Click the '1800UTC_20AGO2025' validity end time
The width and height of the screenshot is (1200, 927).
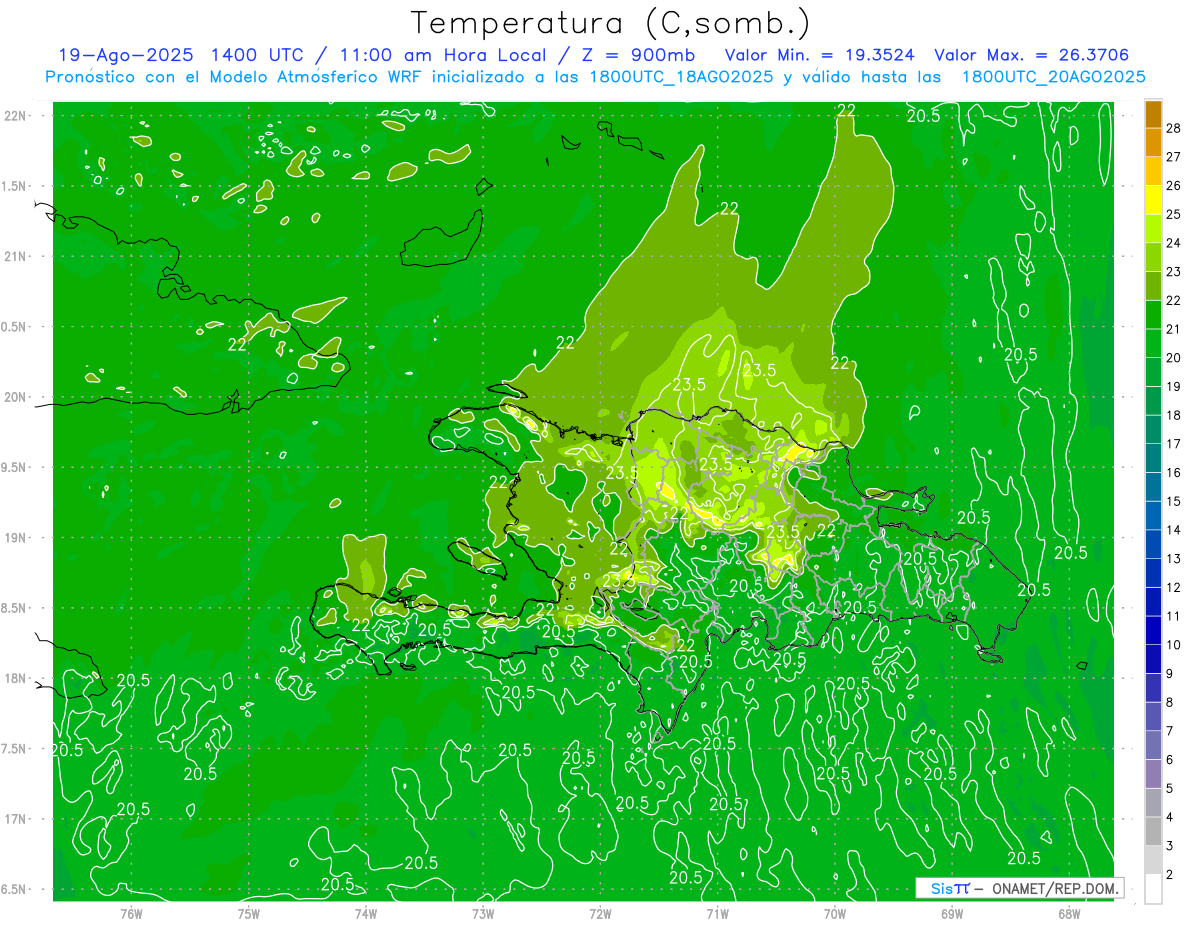click(1053, 77)
